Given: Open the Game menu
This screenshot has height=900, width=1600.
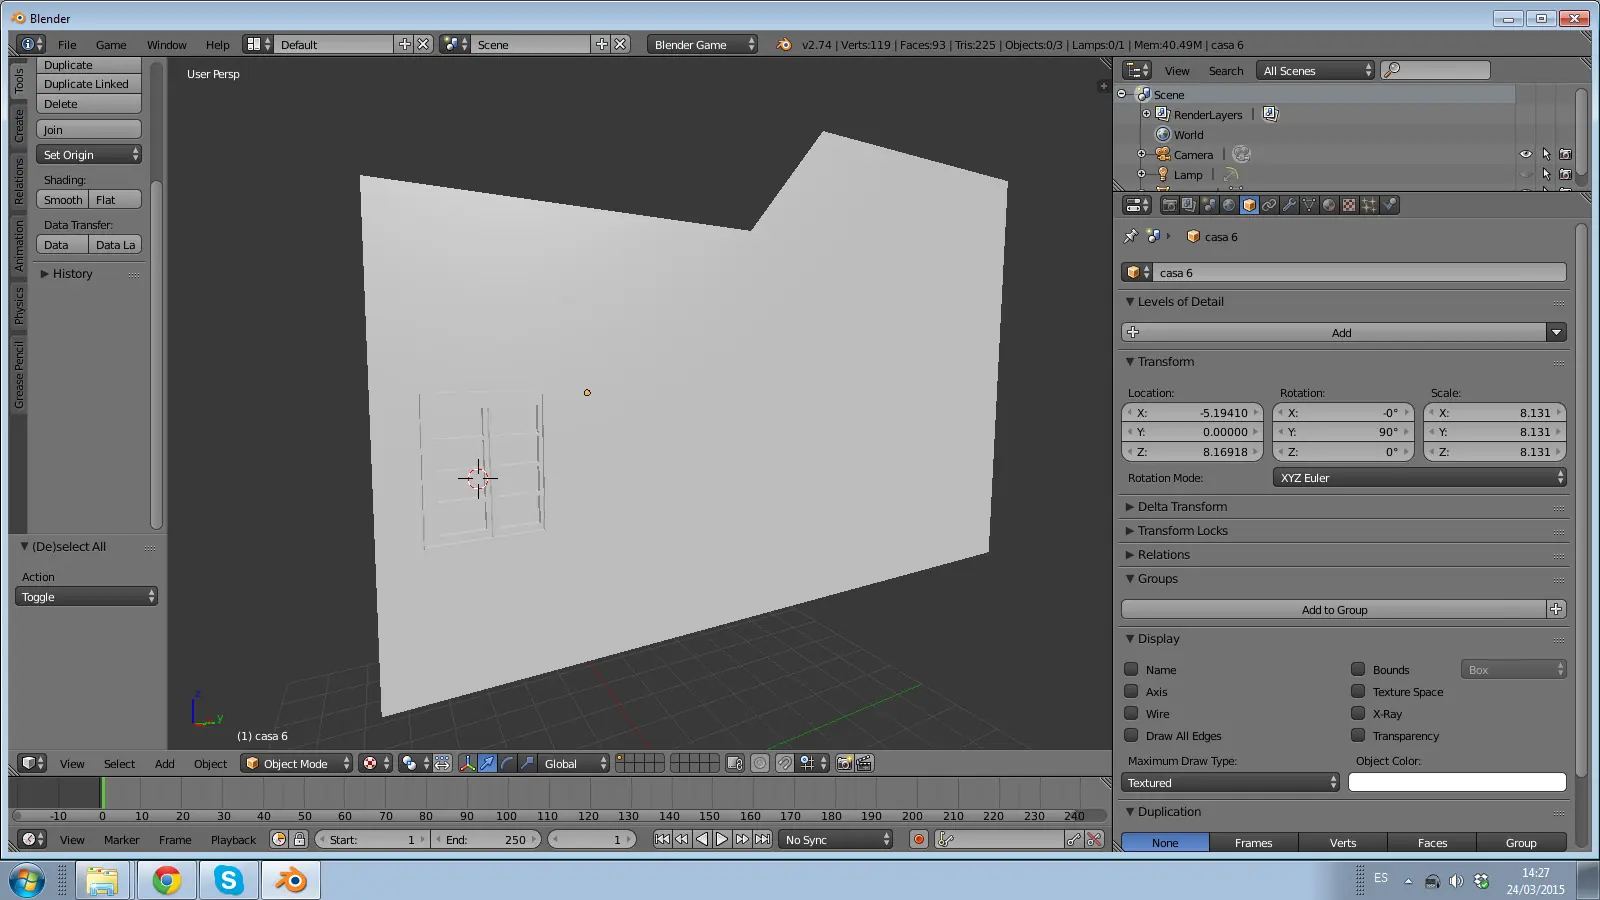Looking at the screenshot, I should coord(111,45).
